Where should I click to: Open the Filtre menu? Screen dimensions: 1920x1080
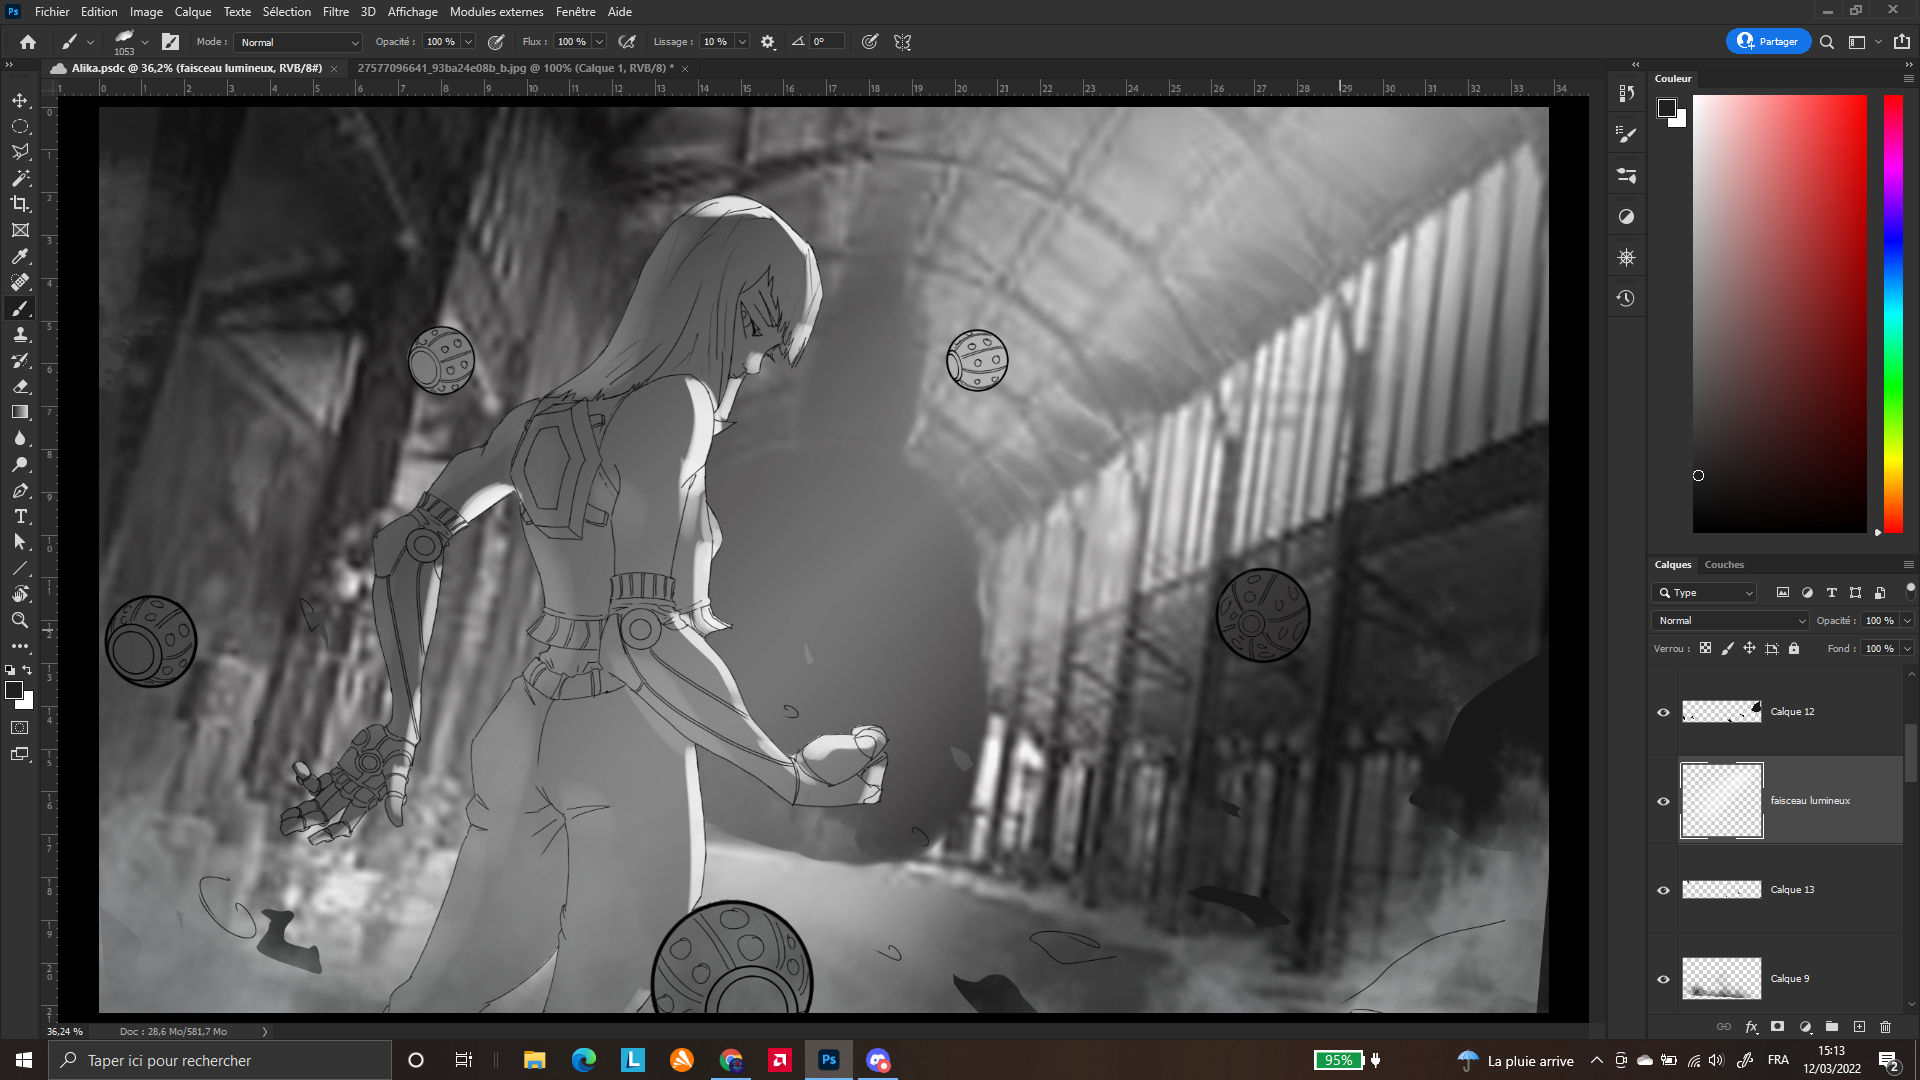point(335,12)
